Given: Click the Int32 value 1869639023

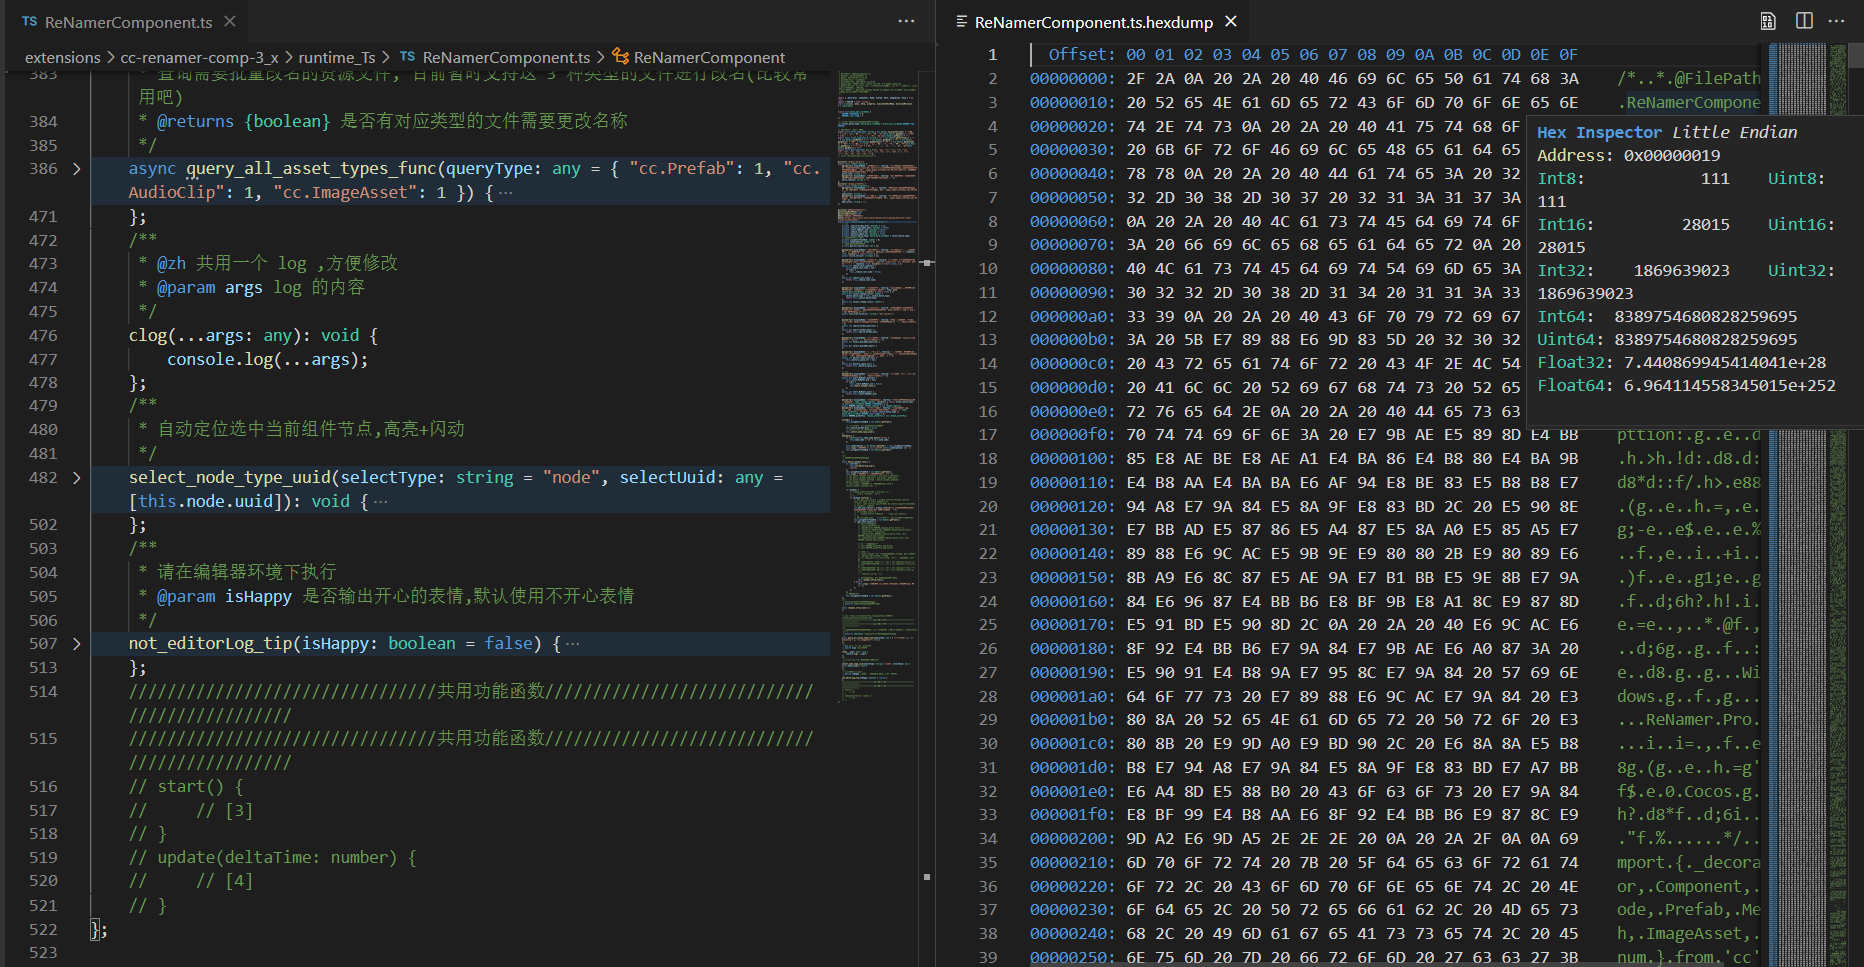Looking at the screenshot, I should point(1682,271).
